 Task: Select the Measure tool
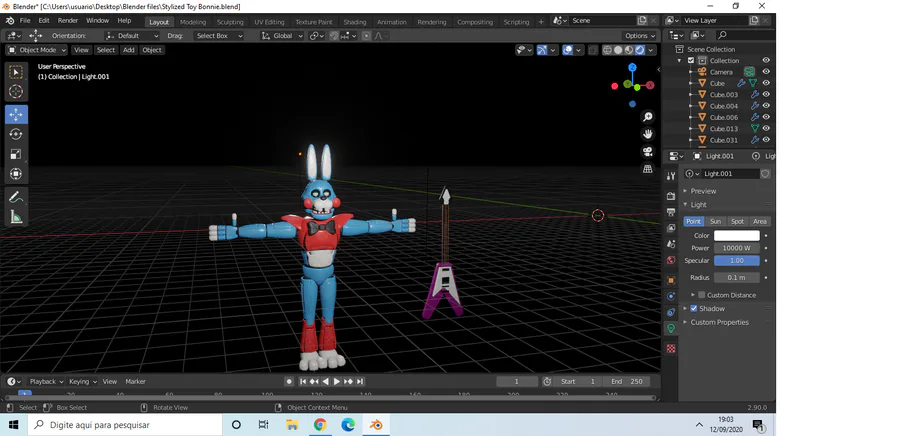(x=16, y=217)
